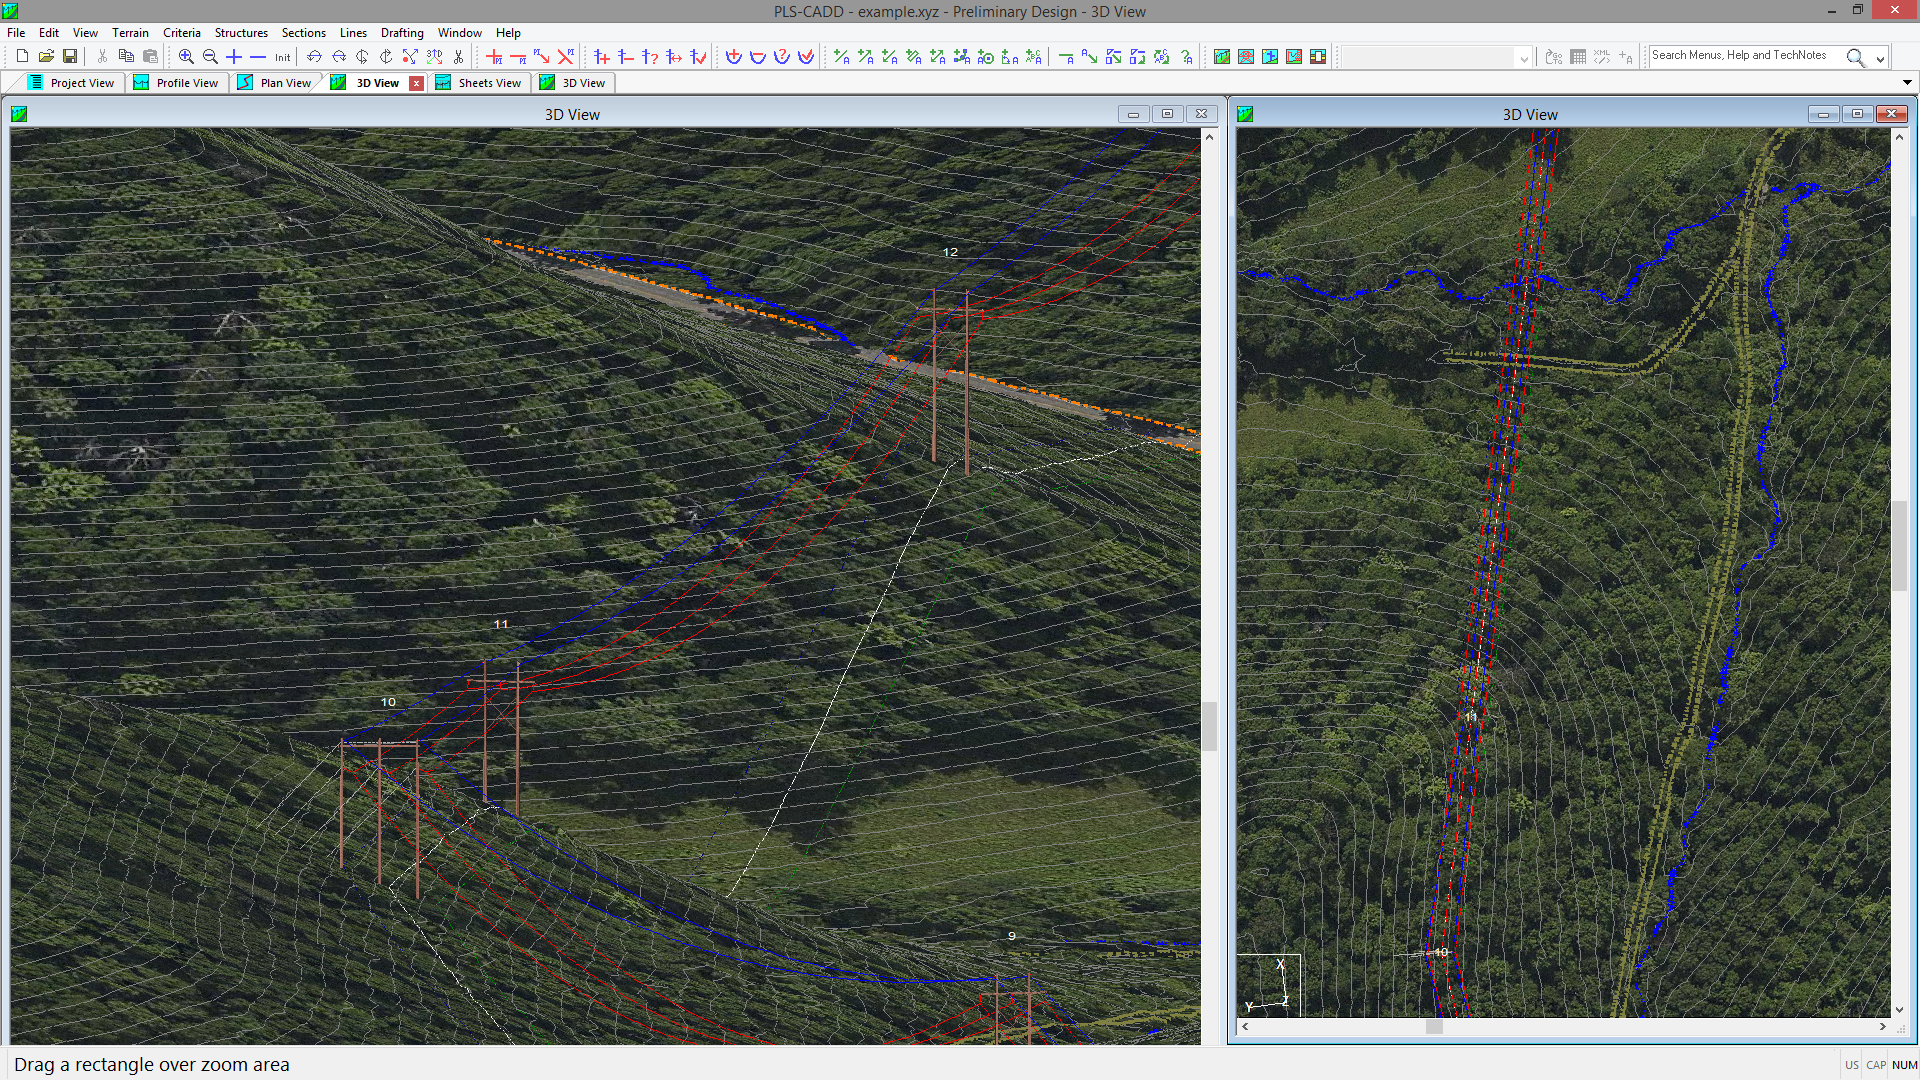This screenshot has height=1080, width=1920.
Task: Open the Structures menu
Action: click(241, 33)
